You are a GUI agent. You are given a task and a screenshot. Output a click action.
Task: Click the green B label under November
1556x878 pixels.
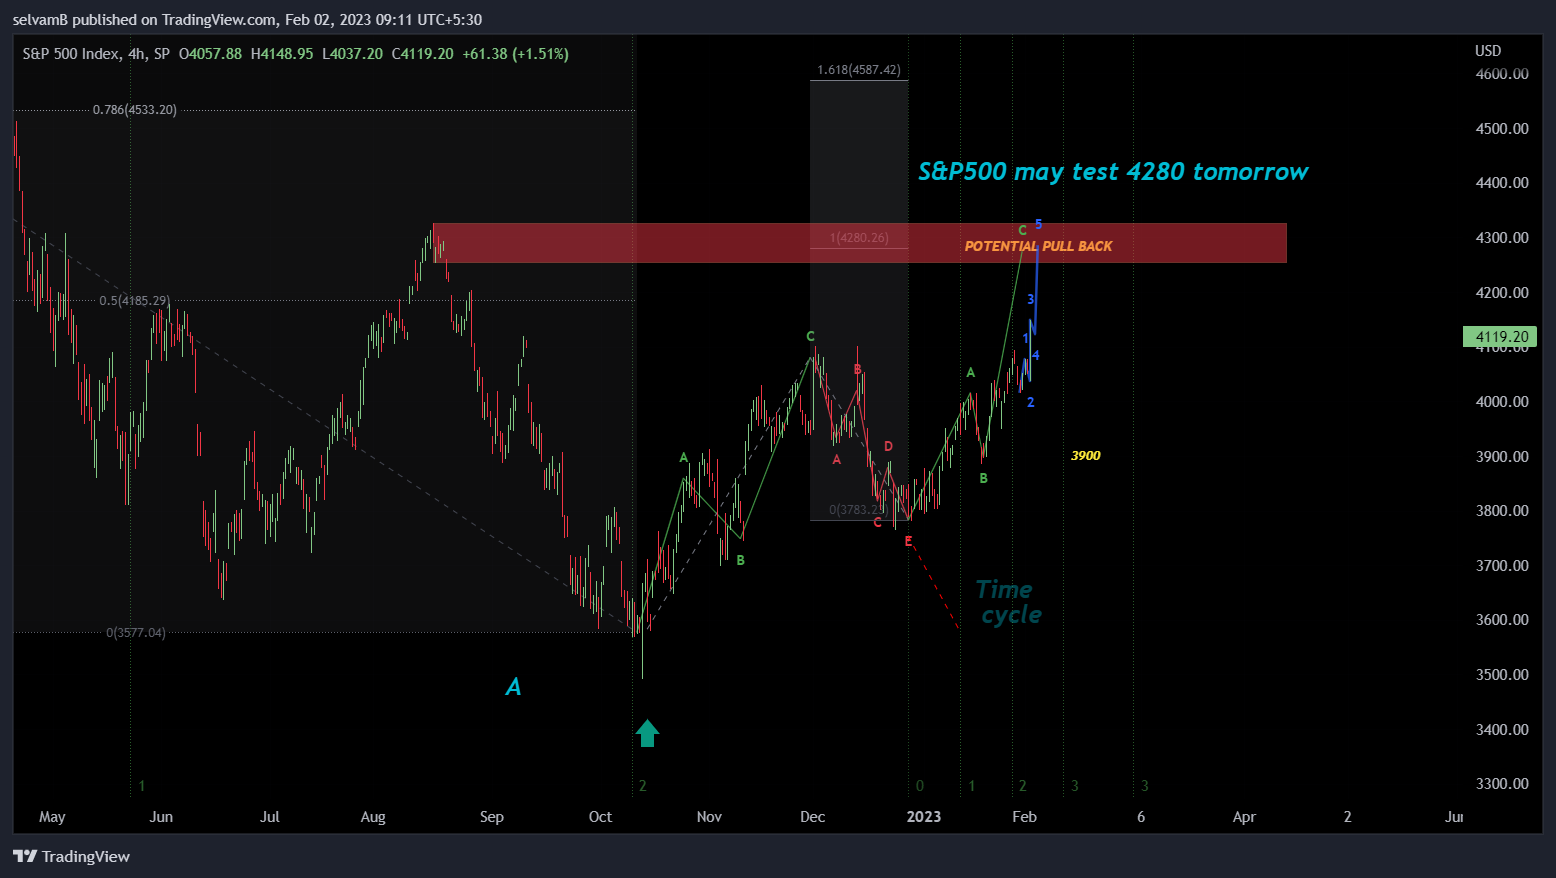pos(740,561)
